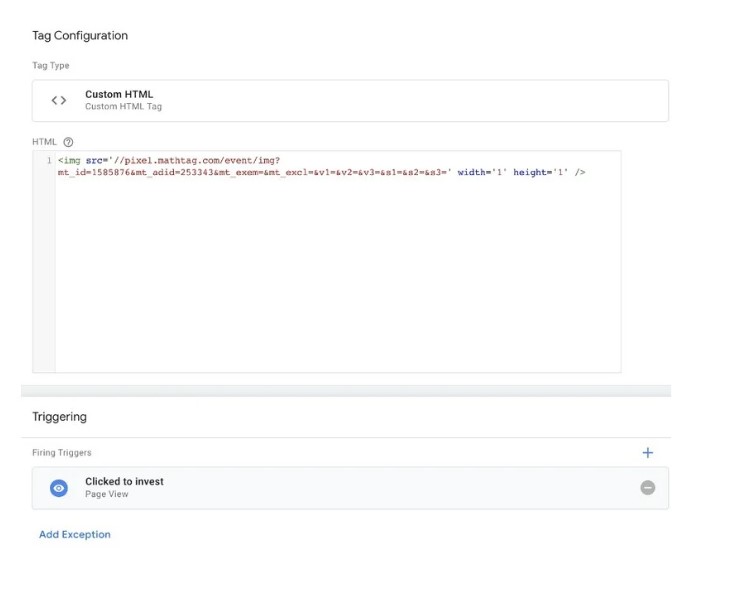The height and width of the screenshot is (600, 732).
Task: Click the Page View eye trigger icon
Action: pyautogui.click(x=59, y=488)
